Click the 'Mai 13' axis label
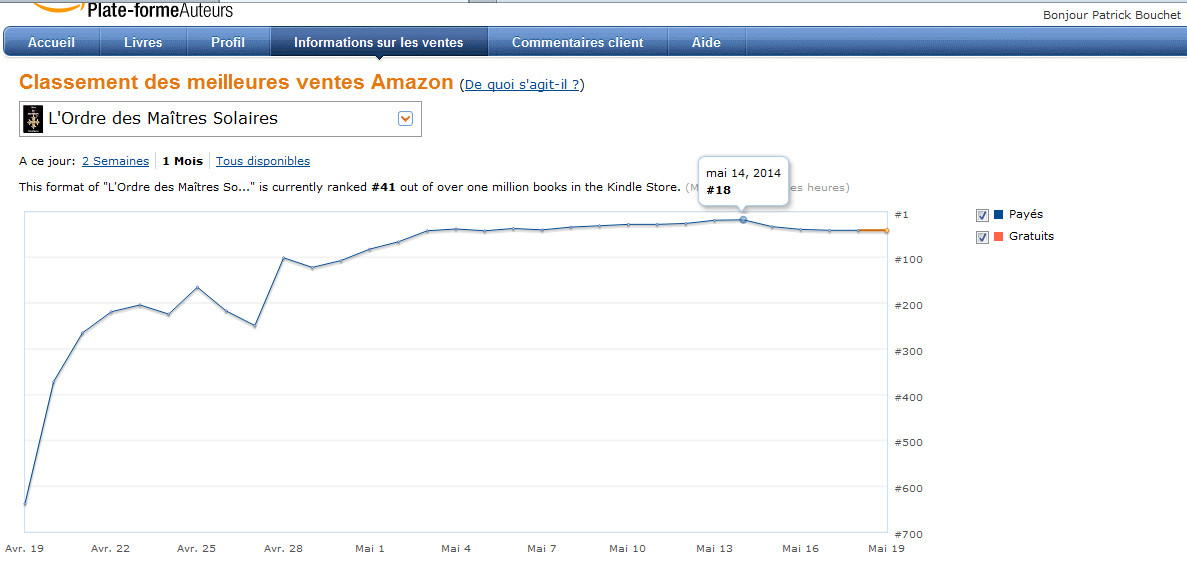This screenshot has height=569, width=1187. pos(715,548)
